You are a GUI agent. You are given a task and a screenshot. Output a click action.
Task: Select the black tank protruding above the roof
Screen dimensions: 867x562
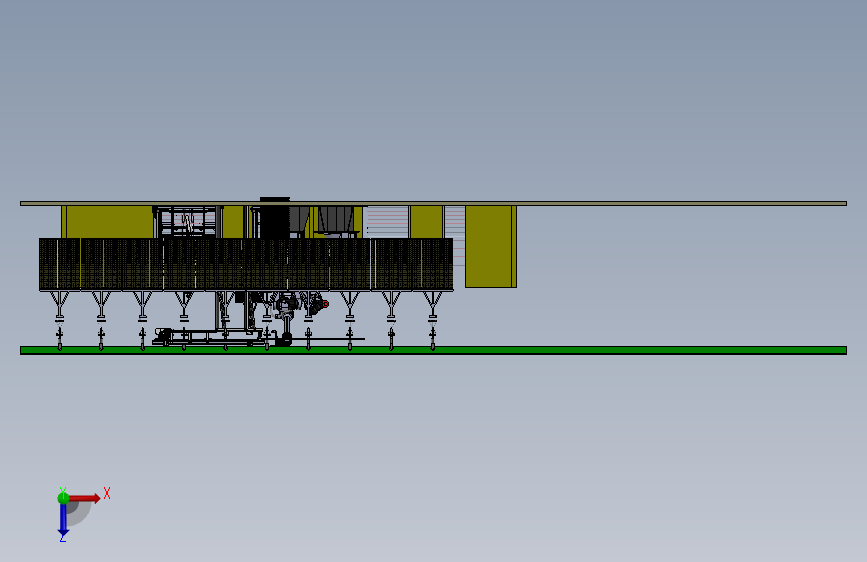(275, 218)
